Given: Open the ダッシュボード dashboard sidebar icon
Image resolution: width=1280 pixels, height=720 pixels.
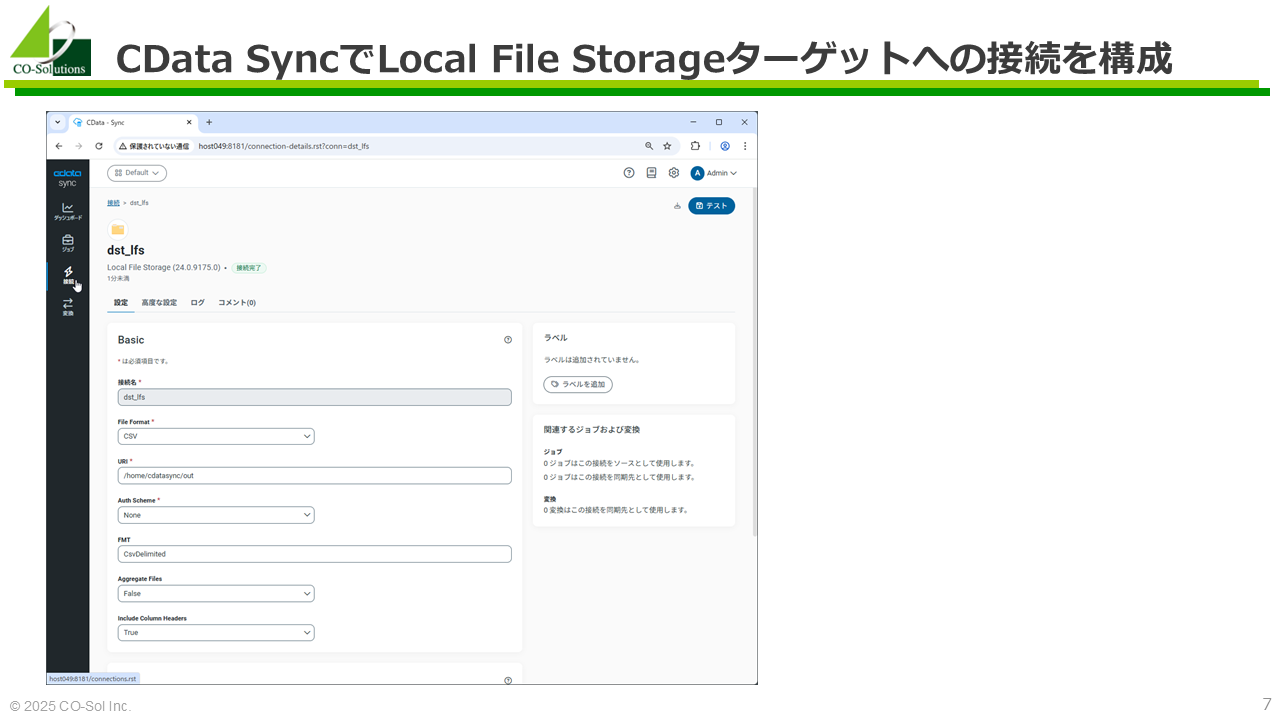Looking at the screenshot, I should (68, 211).
